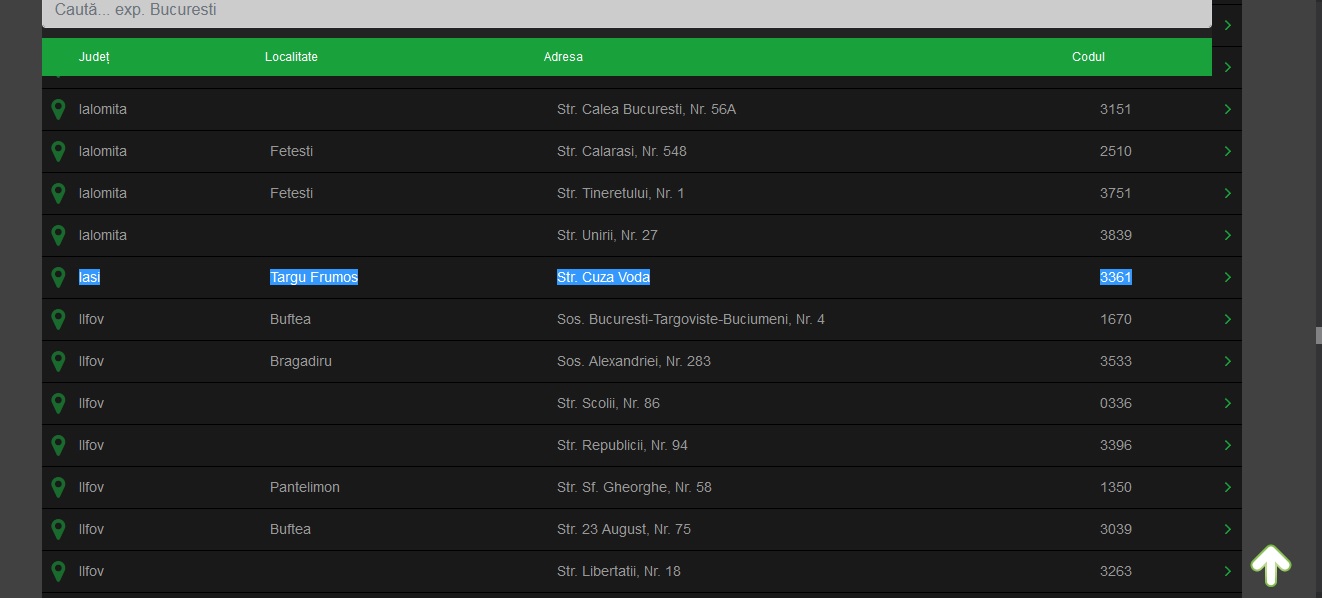1322x601 pixels.
Task: Open details arrow for code 3839
Action: tap(1228, 235)
